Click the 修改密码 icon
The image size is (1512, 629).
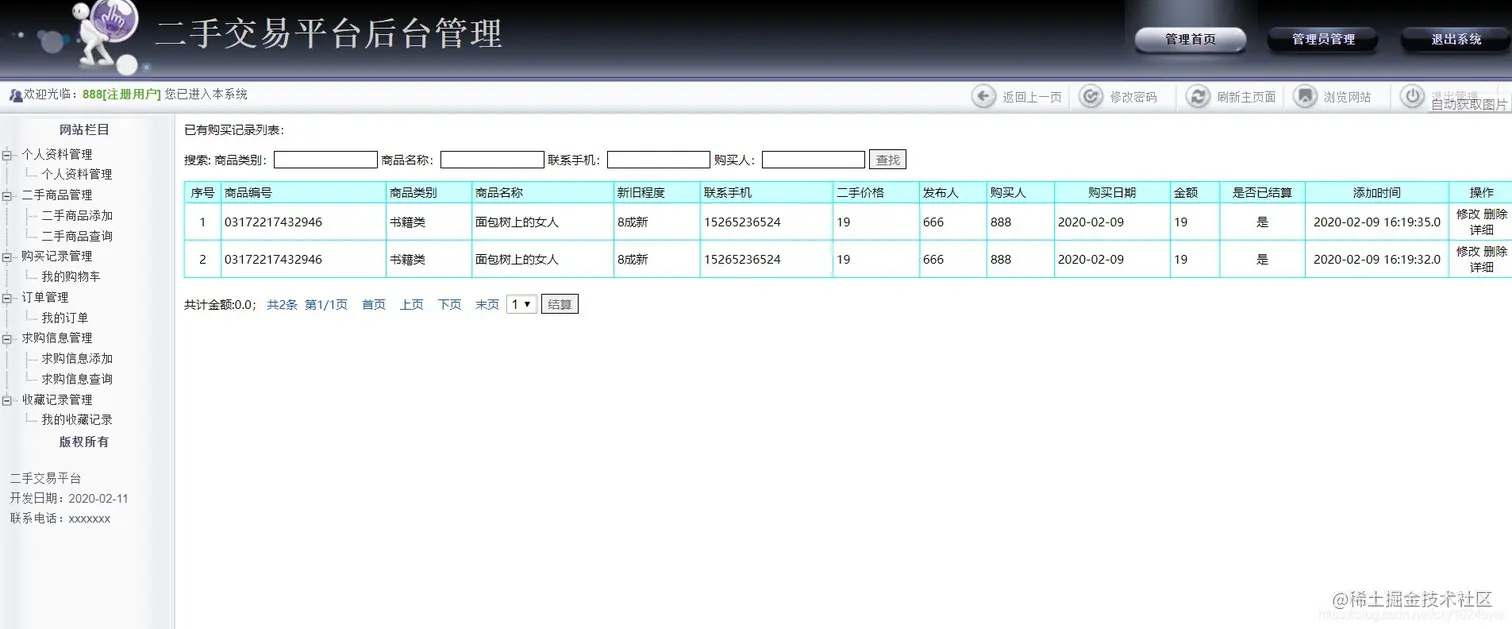point(1091,96)
